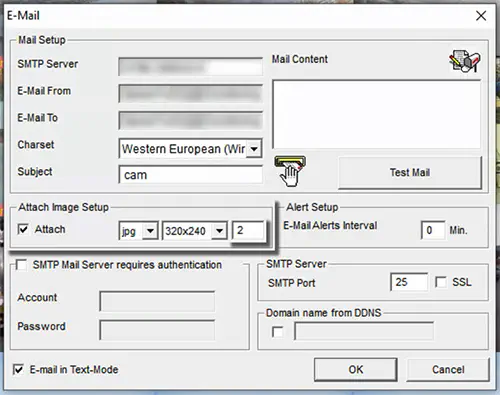Open the jpg image format dropdown
500x395 pixels.
[x=150, y=230]
